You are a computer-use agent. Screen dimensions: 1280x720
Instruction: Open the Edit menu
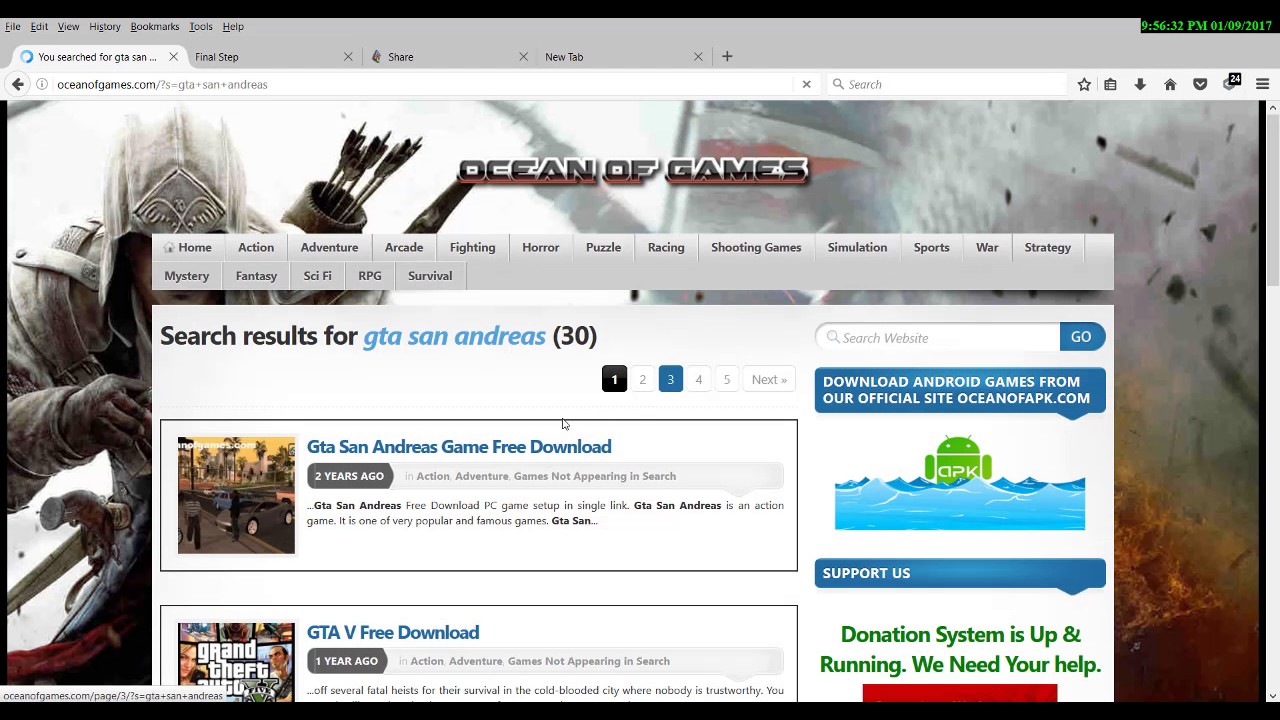(39, 27)
